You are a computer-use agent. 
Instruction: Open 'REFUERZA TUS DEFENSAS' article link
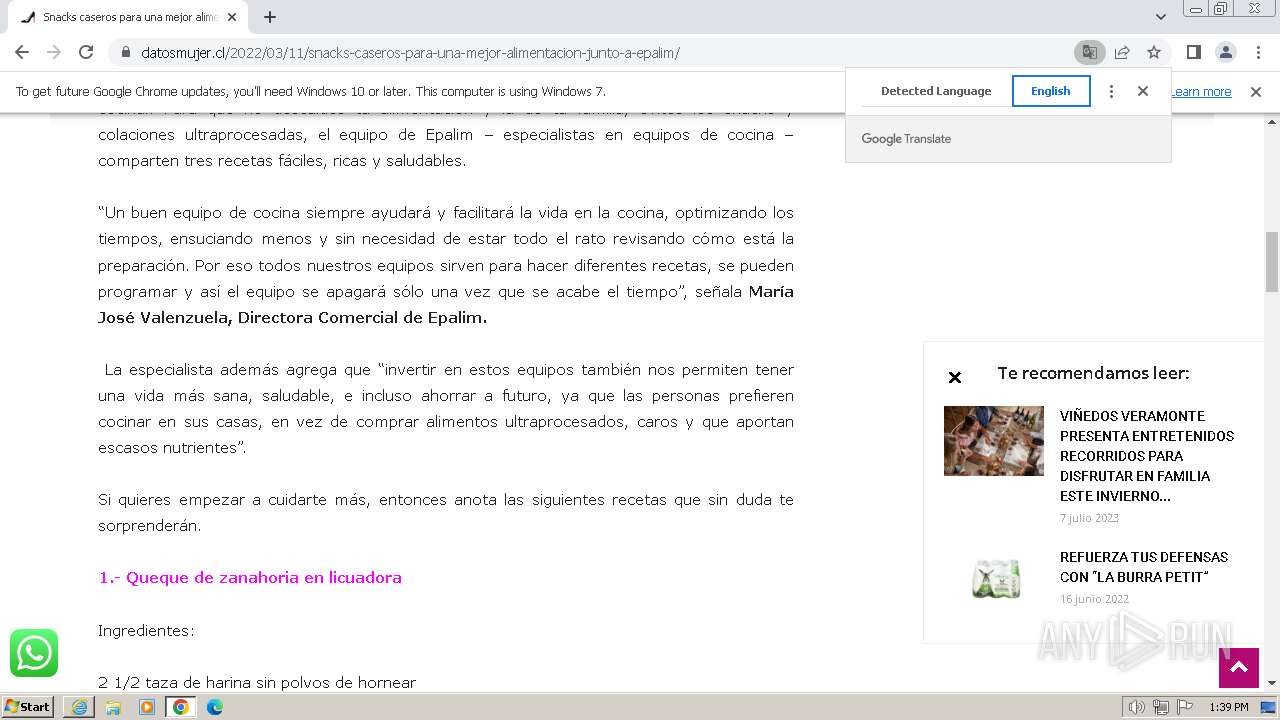pos(1144,567)
